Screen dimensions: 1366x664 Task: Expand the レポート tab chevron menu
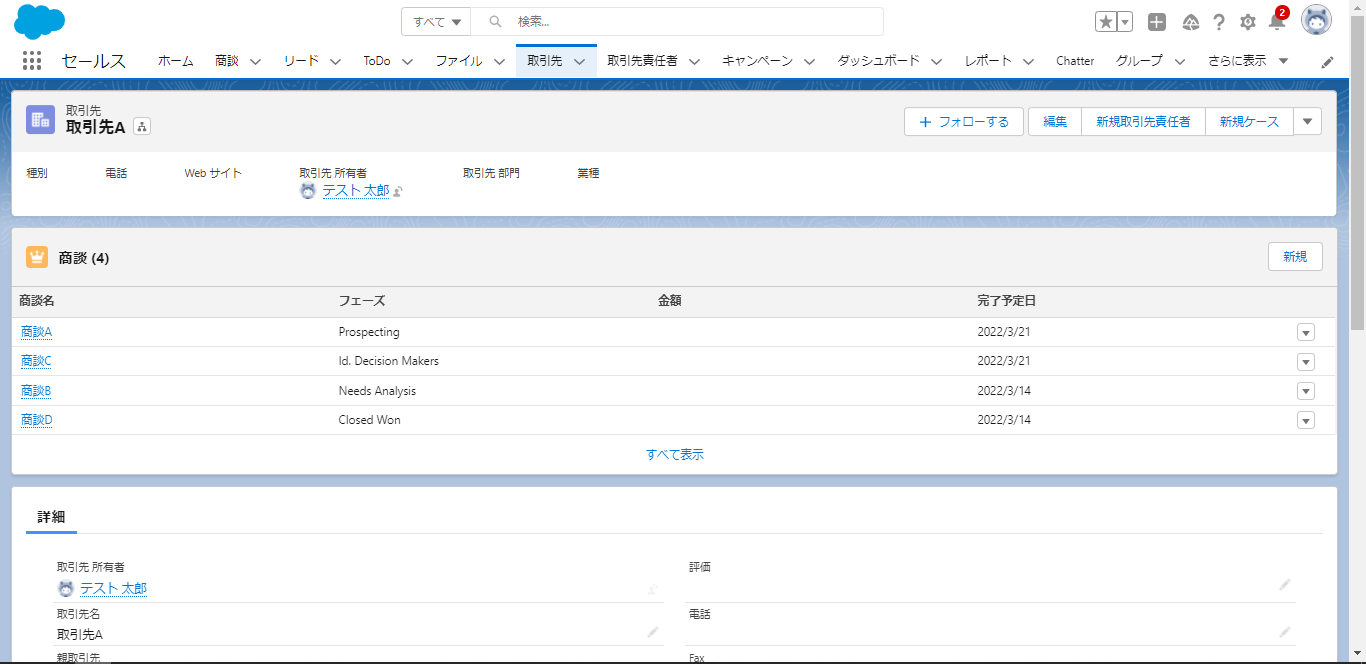(x=1028, y=61)
